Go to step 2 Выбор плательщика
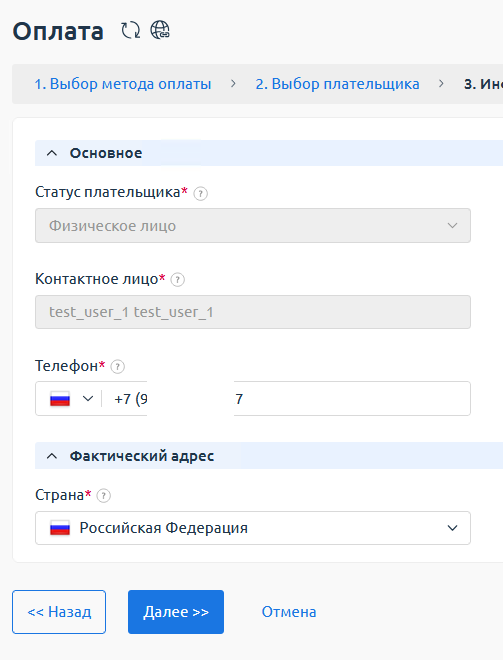 click(x=337, y=84)
